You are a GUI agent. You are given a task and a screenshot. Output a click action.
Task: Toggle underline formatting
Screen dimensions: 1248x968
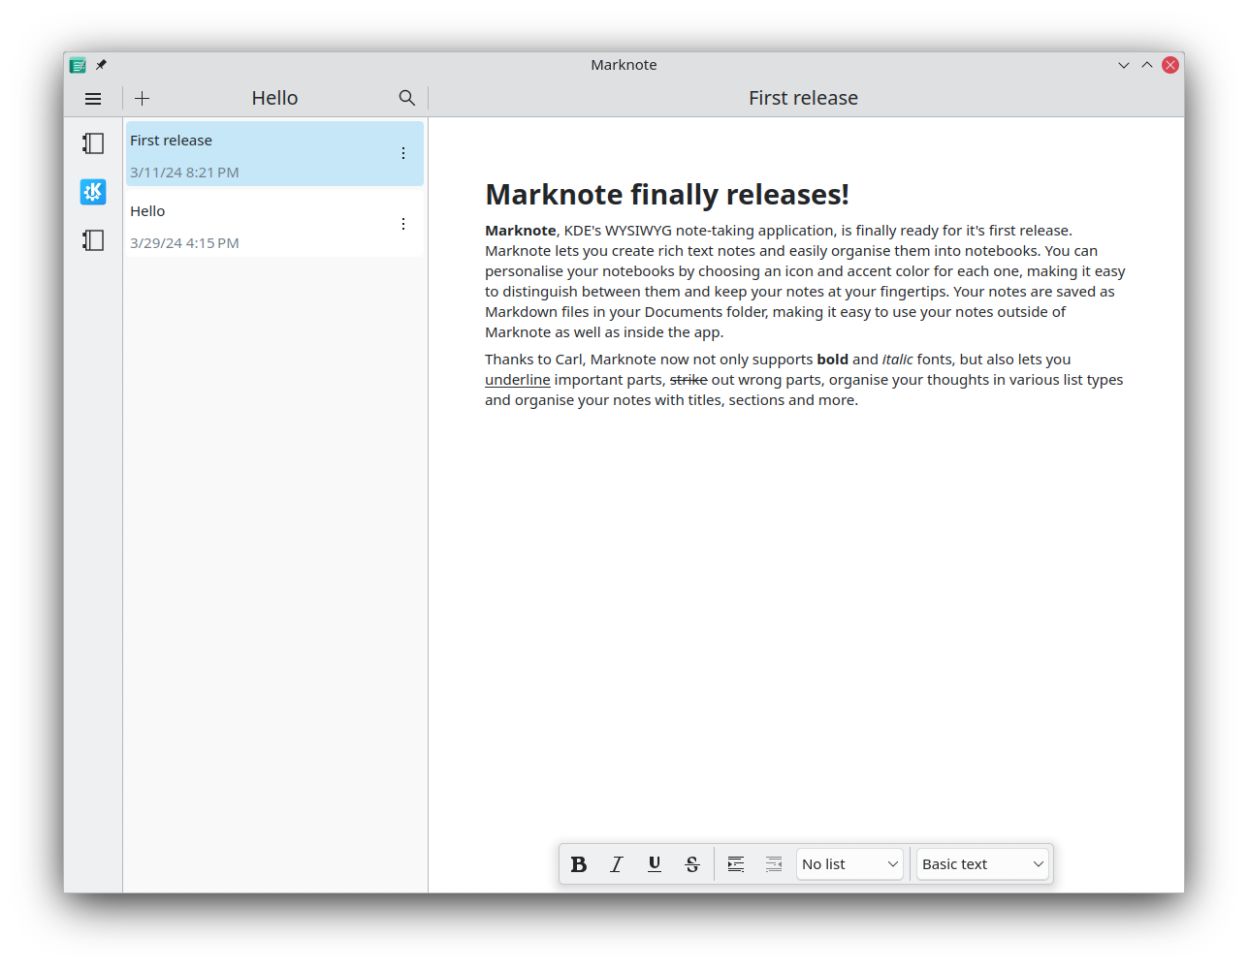click(655, 864)
